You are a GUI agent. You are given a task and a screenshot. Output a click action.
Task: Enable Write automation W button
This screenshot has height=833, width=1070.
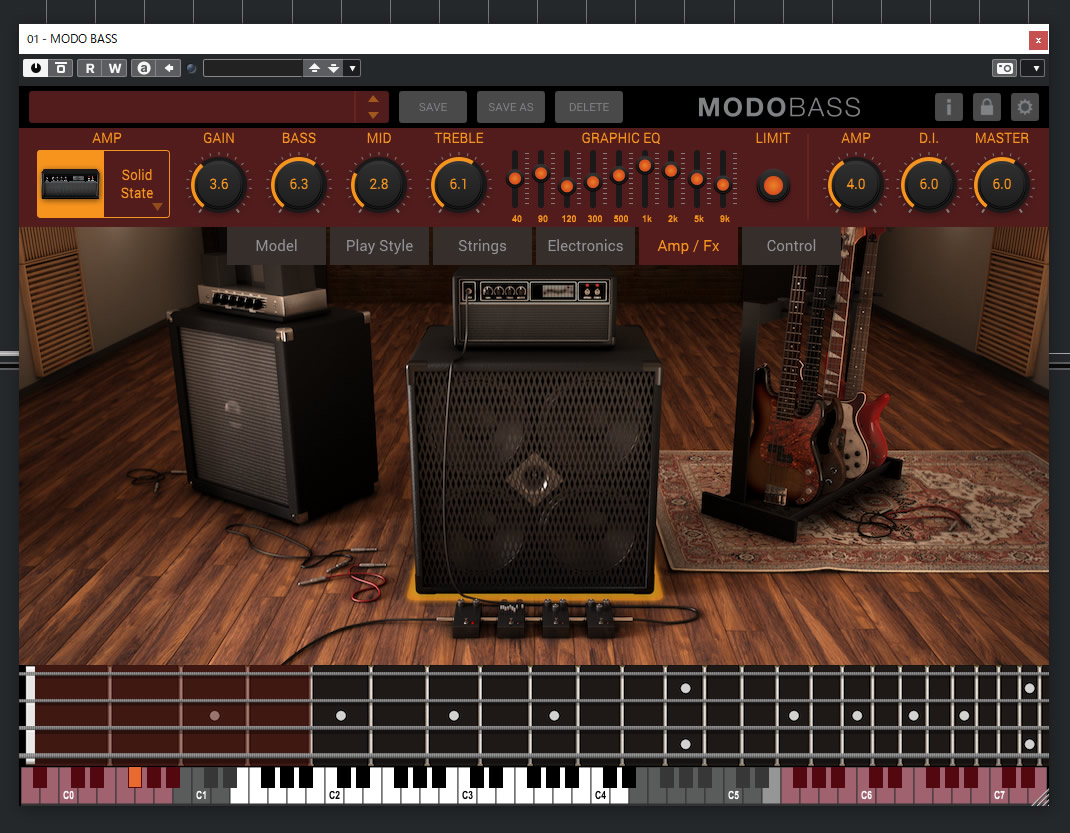[x=115, y=68]
